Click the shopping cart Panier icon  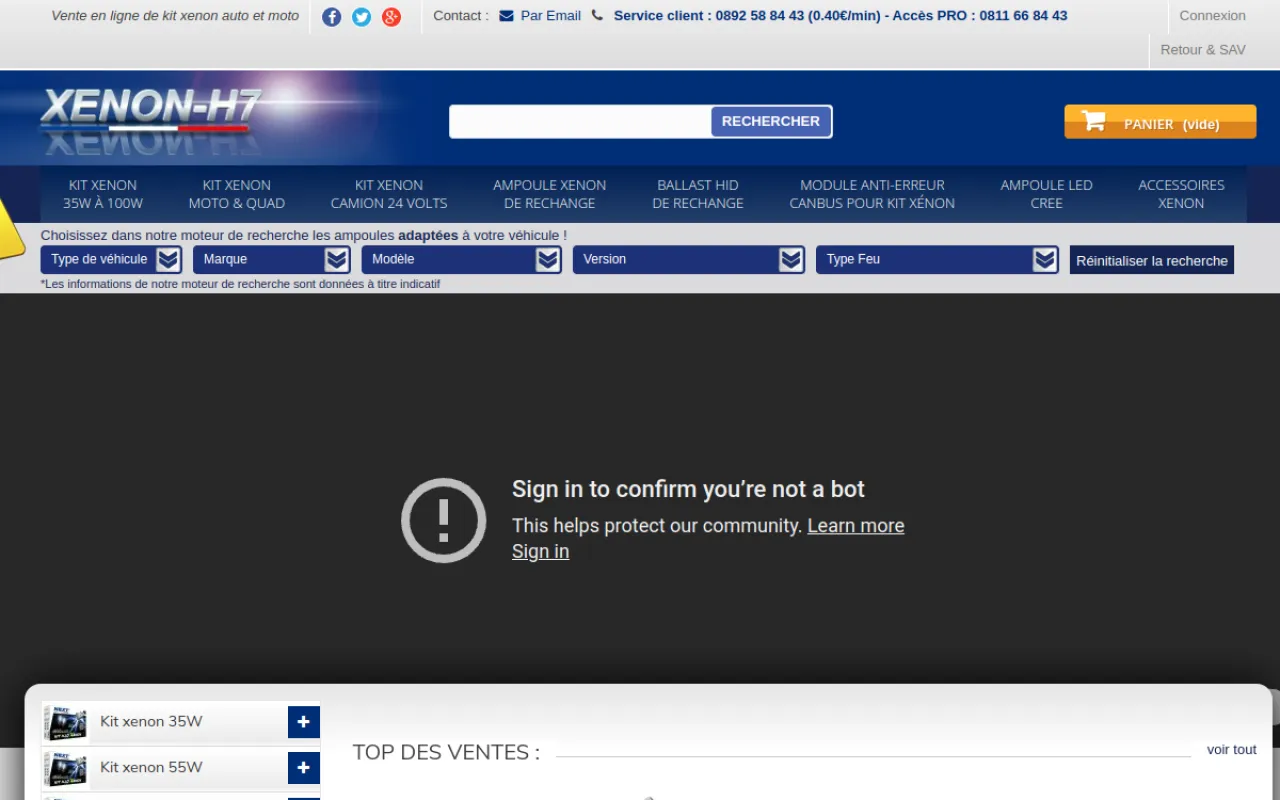(x=1094, y=122)
